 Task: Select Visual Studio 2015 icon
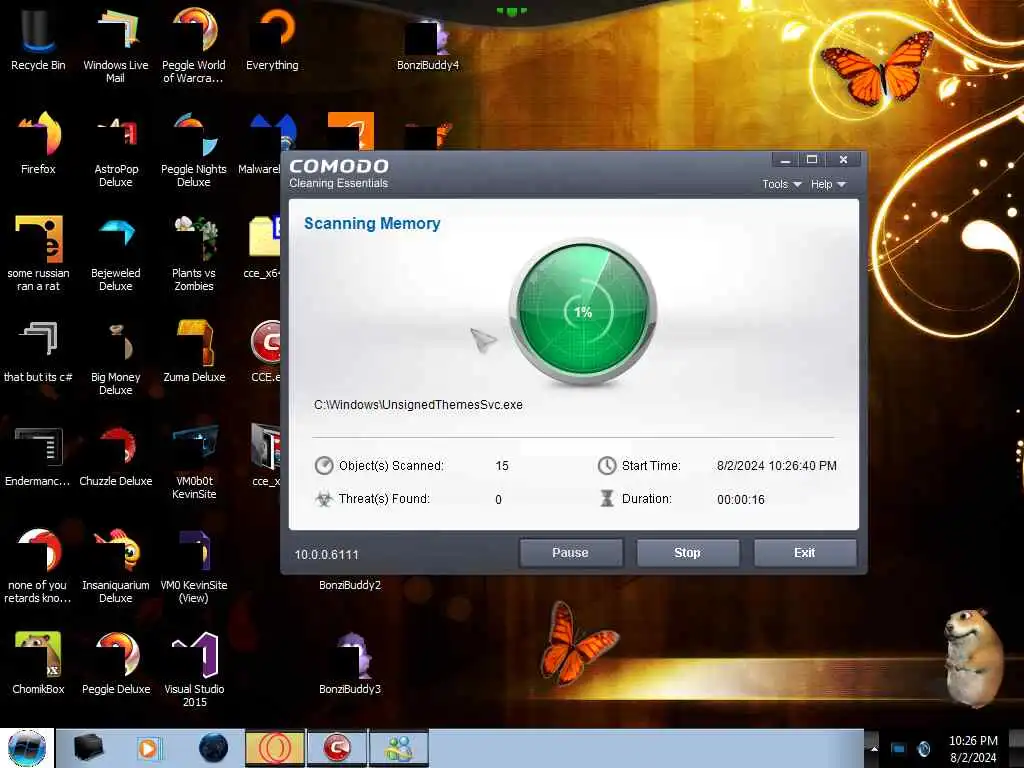pos(193,669)
